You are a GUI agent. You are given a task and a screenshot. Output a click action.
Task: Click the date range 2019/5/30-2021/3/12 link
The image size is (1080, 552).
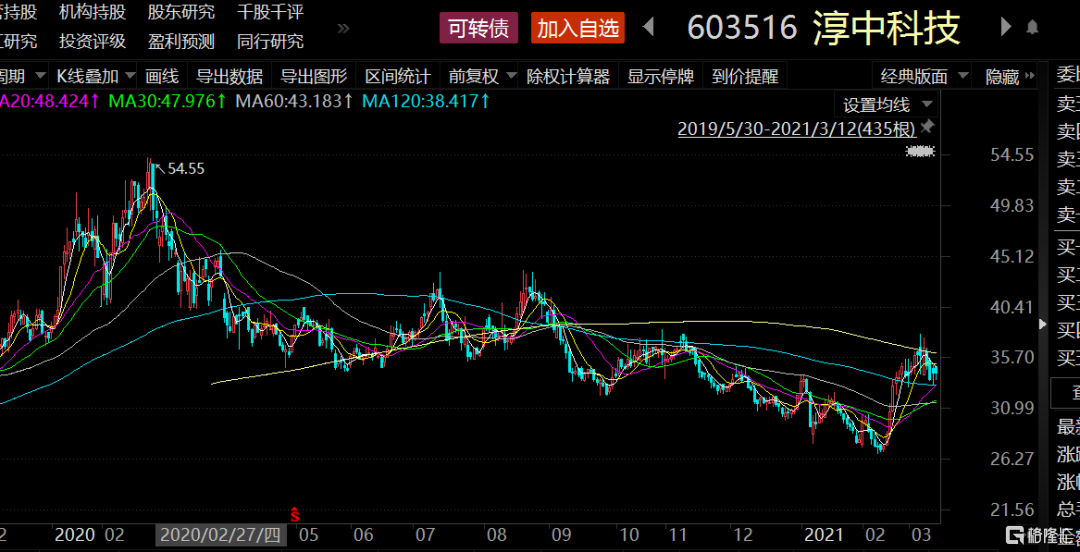coord(797,128)
